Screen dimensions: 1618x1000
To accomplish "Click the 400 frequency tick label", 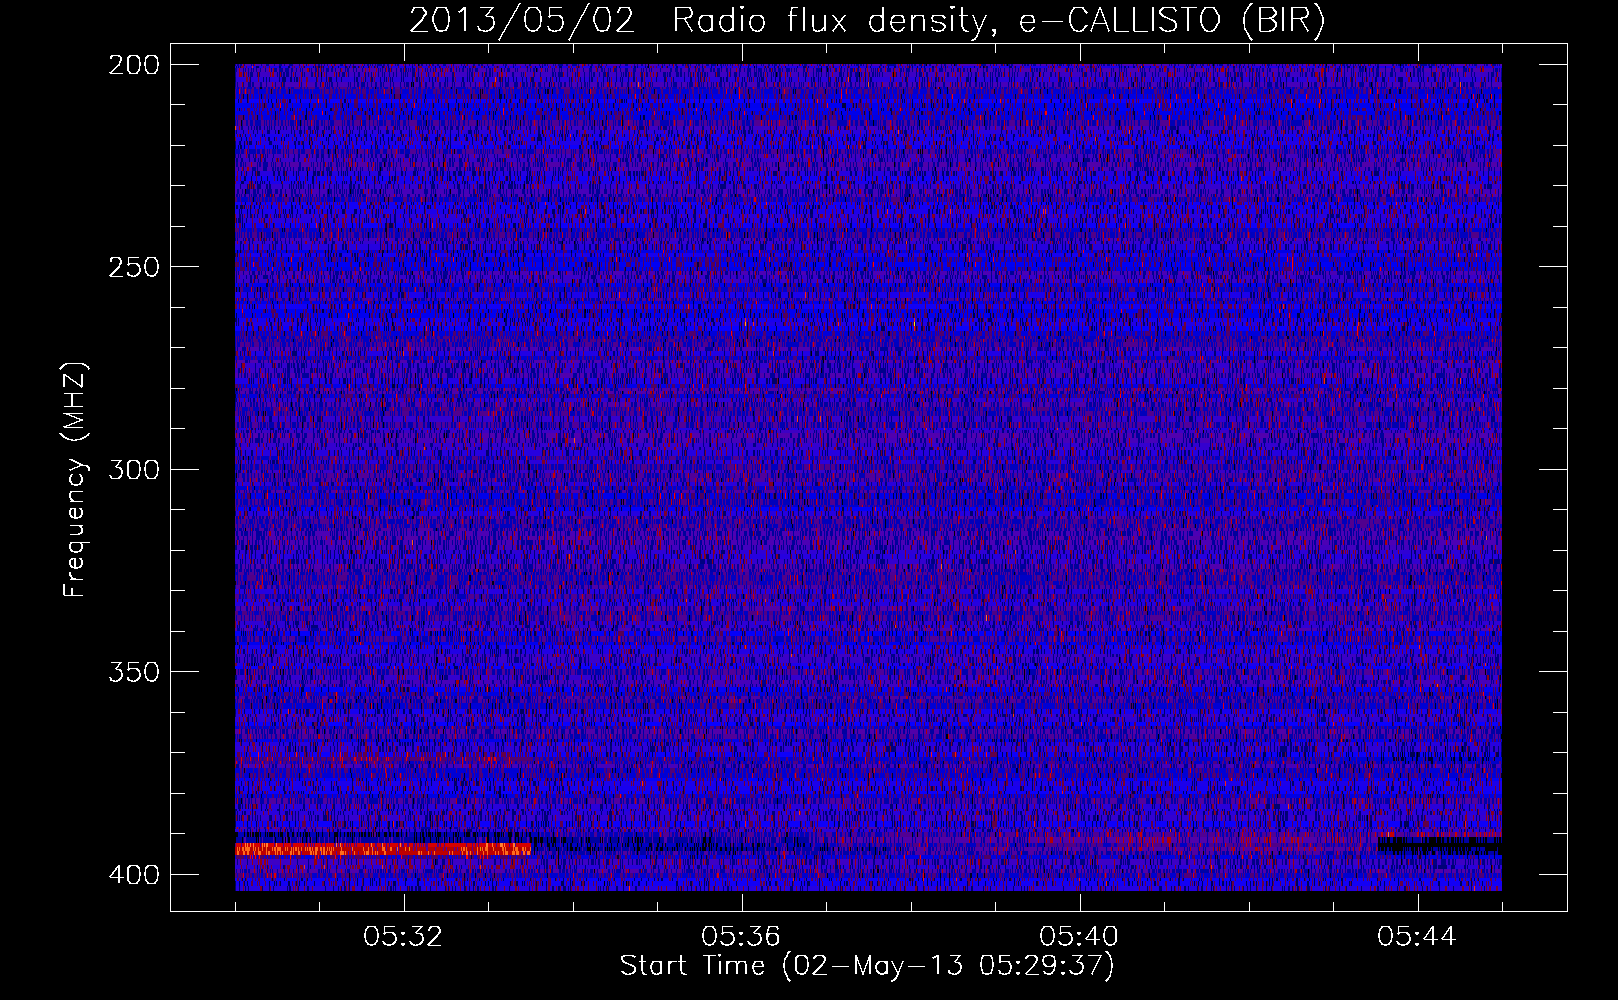I will pyautogui.click(x=133, y=875).
